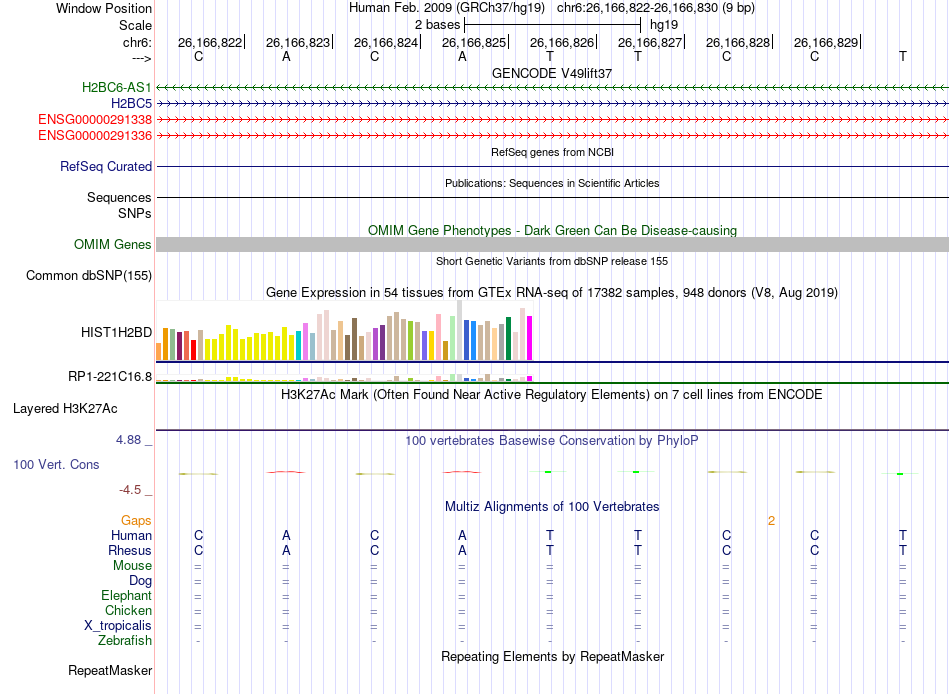Open the RefSeq Curated track label

click(105, 166)
